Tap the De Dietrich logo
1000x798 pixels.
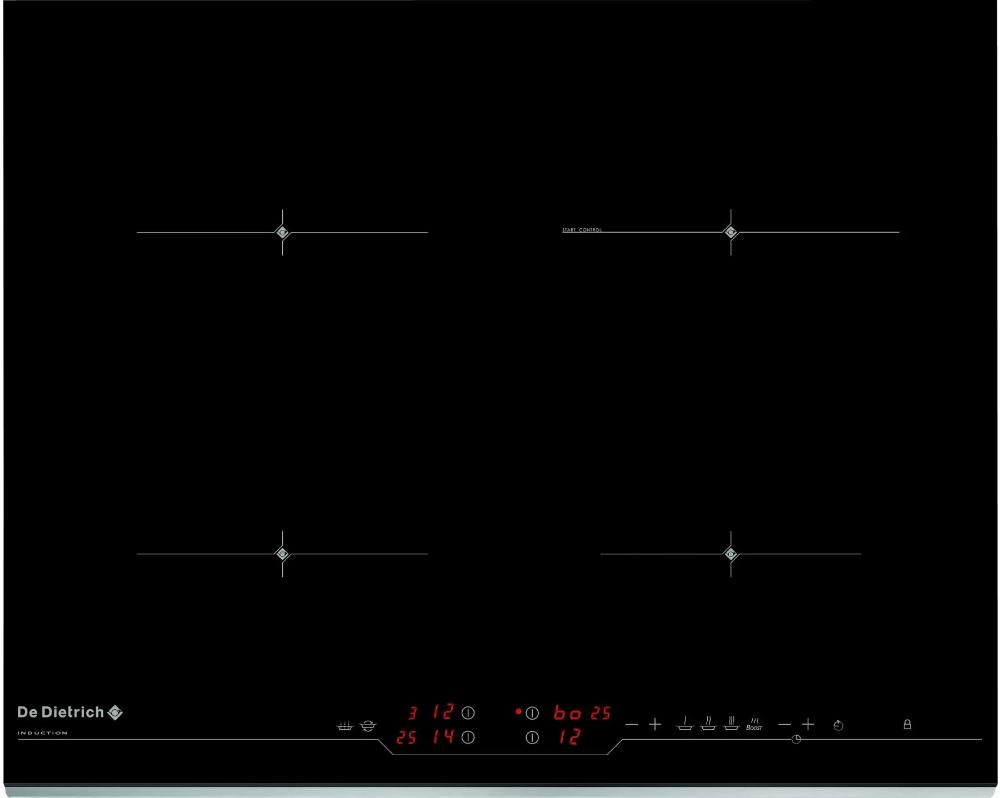(x=70, y=712)
